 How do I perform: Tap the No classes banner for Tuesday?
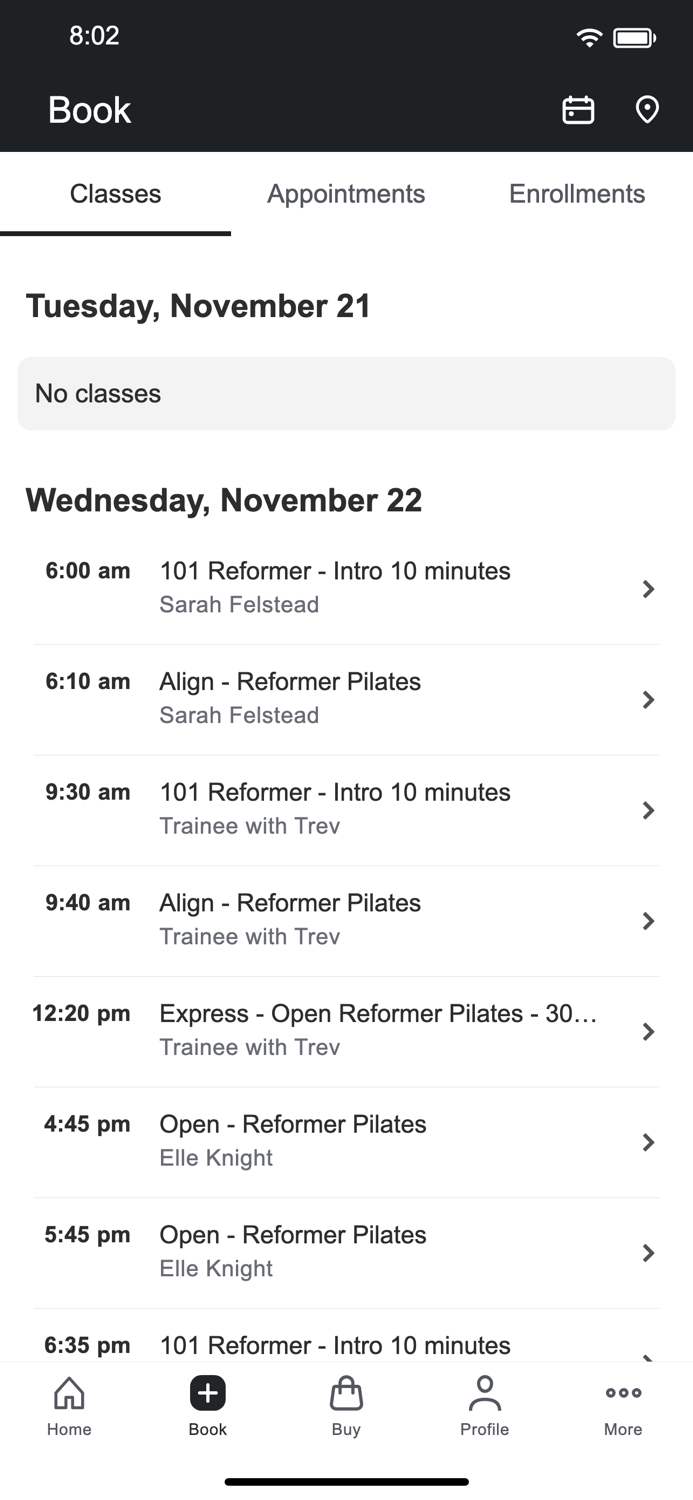click(346, 393)
